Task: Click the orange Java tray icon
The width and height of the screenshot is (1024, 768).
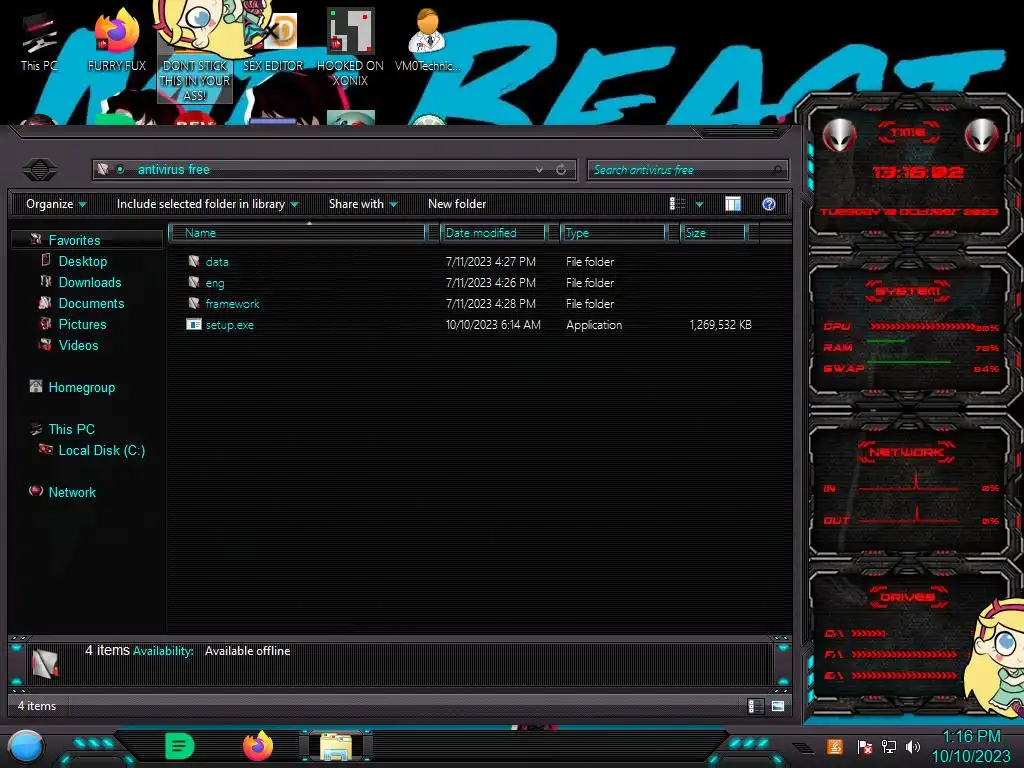Action: coord(835,746)
